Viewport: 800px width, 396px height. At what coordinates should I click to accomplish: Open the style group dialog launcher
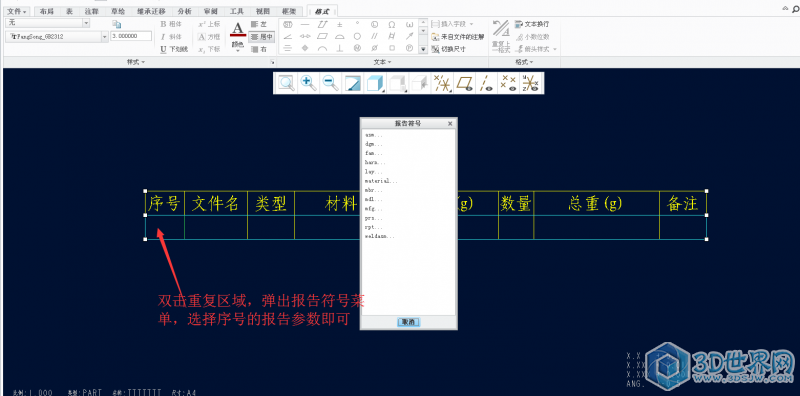point(272,62)
